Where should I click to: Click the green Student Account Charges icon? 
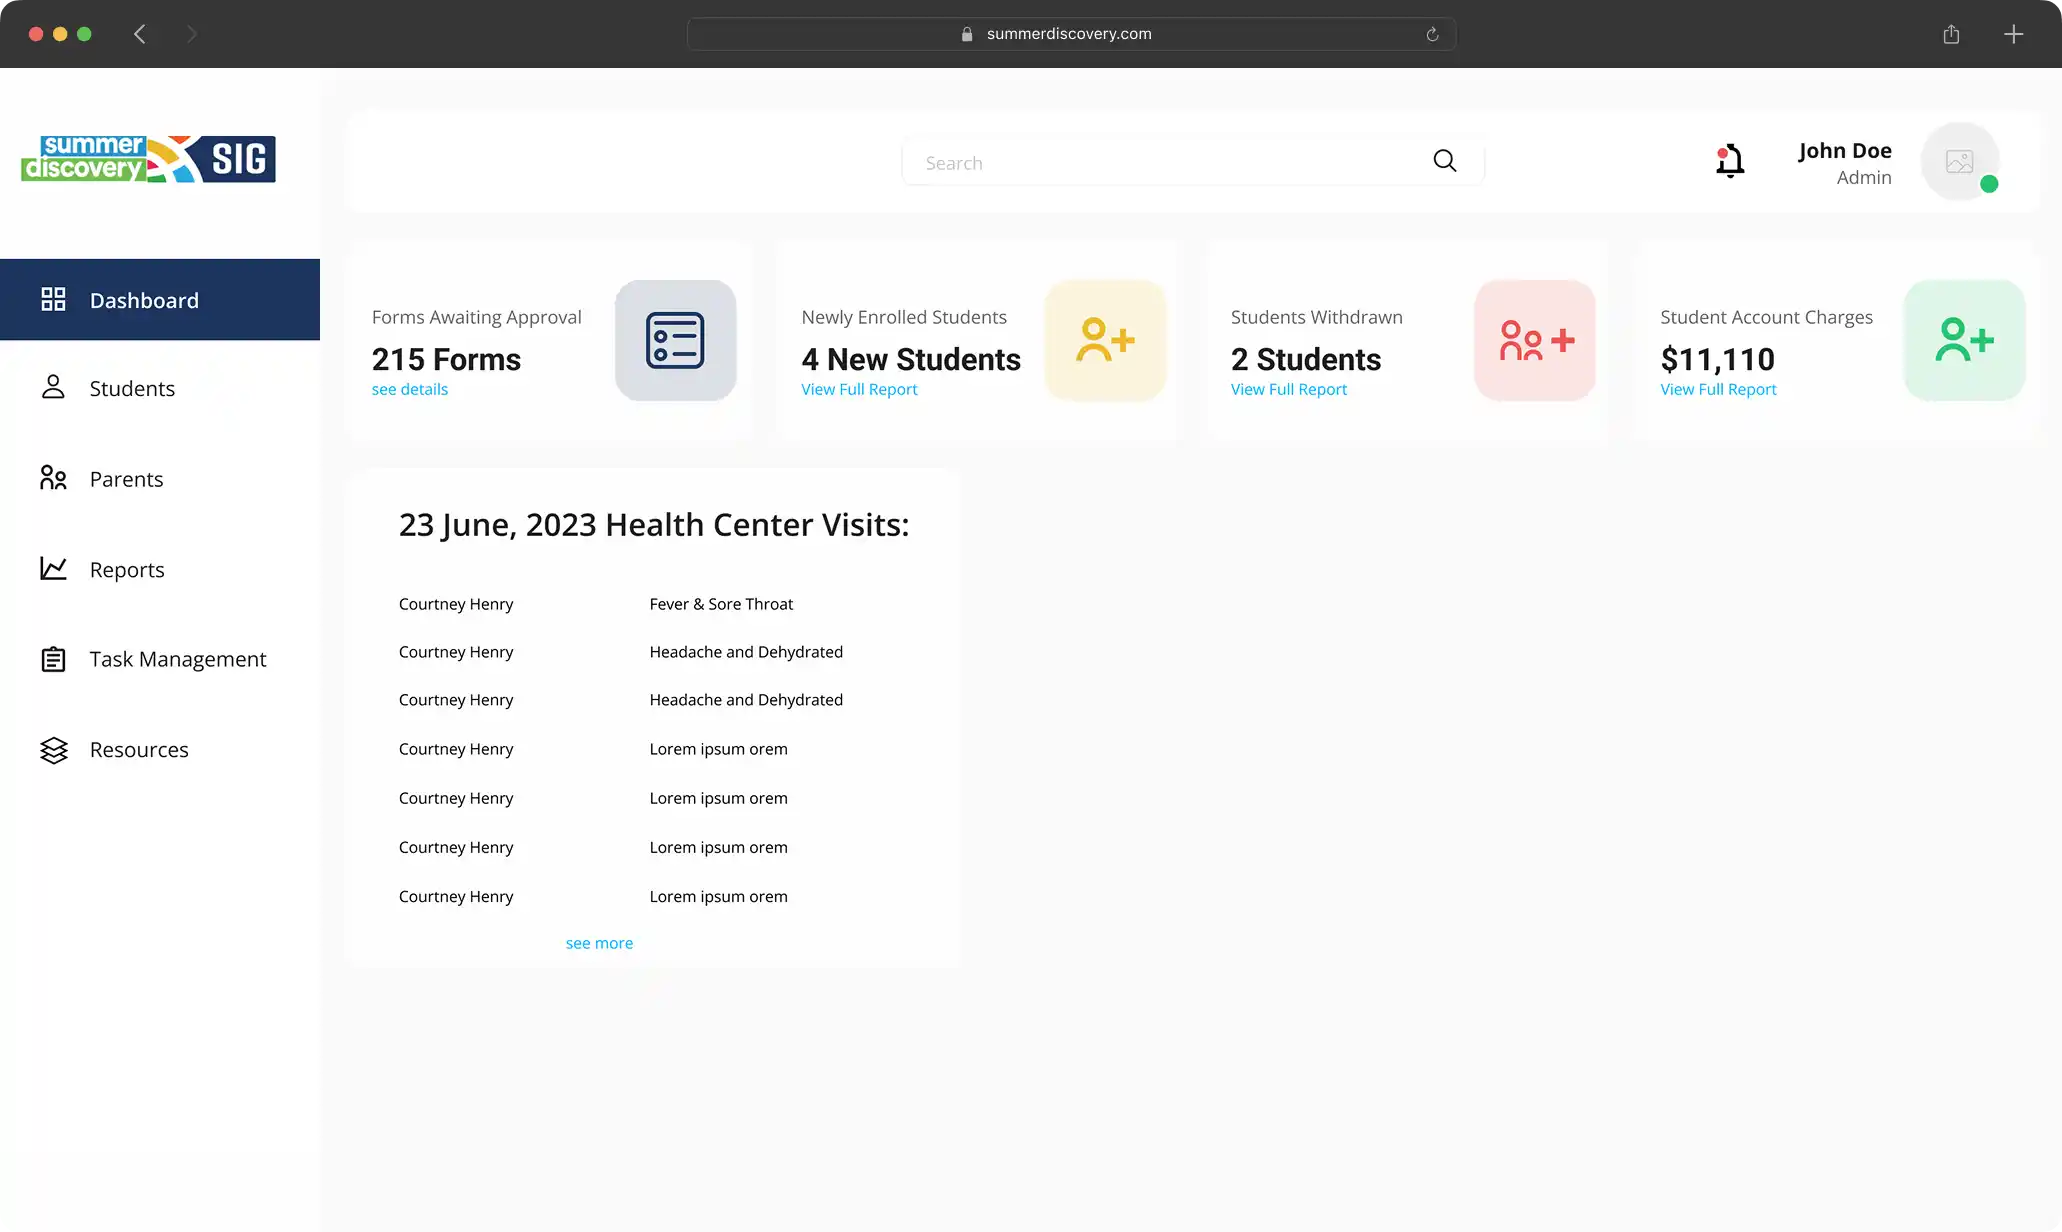(1964, 341)
